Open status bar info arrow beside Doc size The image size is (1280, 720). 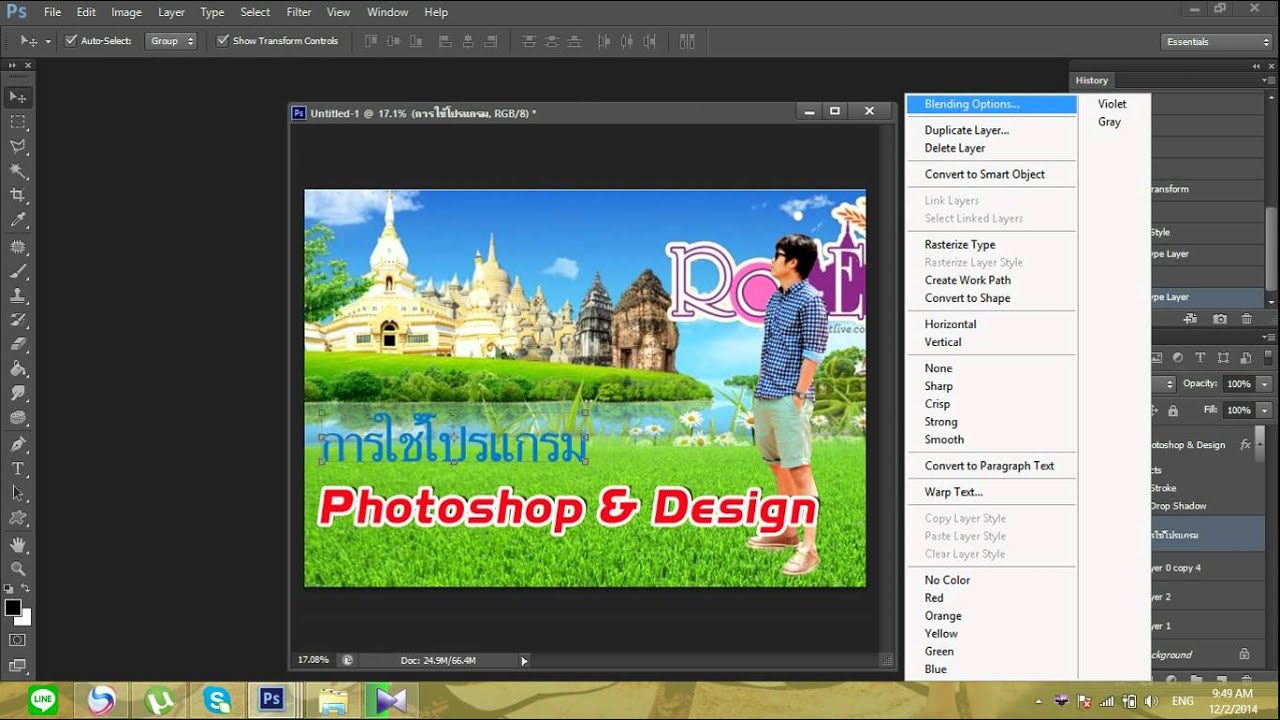524,660
